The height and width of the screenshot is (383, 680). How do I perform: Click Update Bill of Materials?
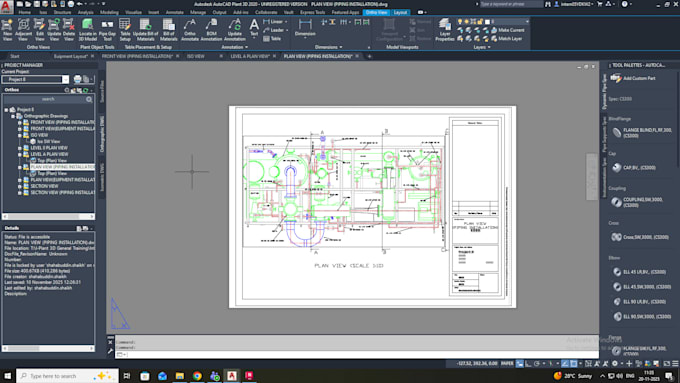tap(145, 30)
